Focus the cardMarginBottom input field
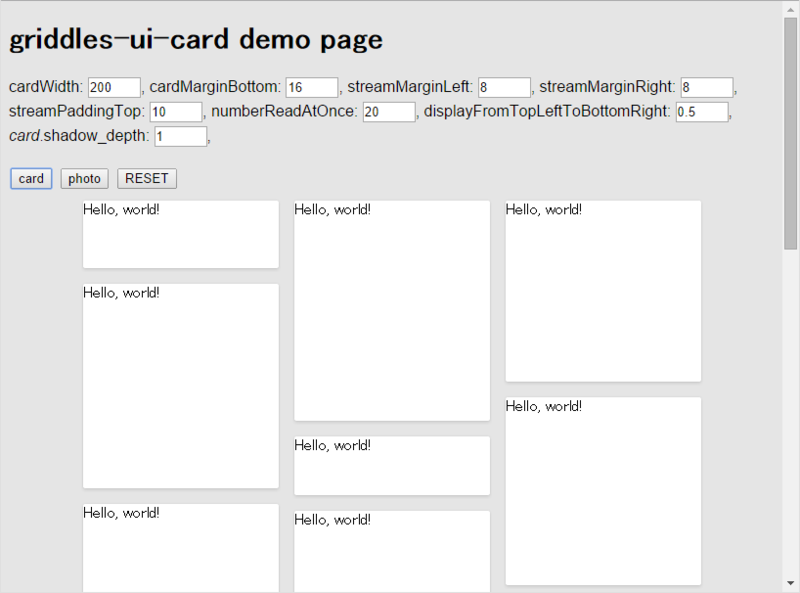800x593 pixels. pyautogui.click(x=312, y=87)
